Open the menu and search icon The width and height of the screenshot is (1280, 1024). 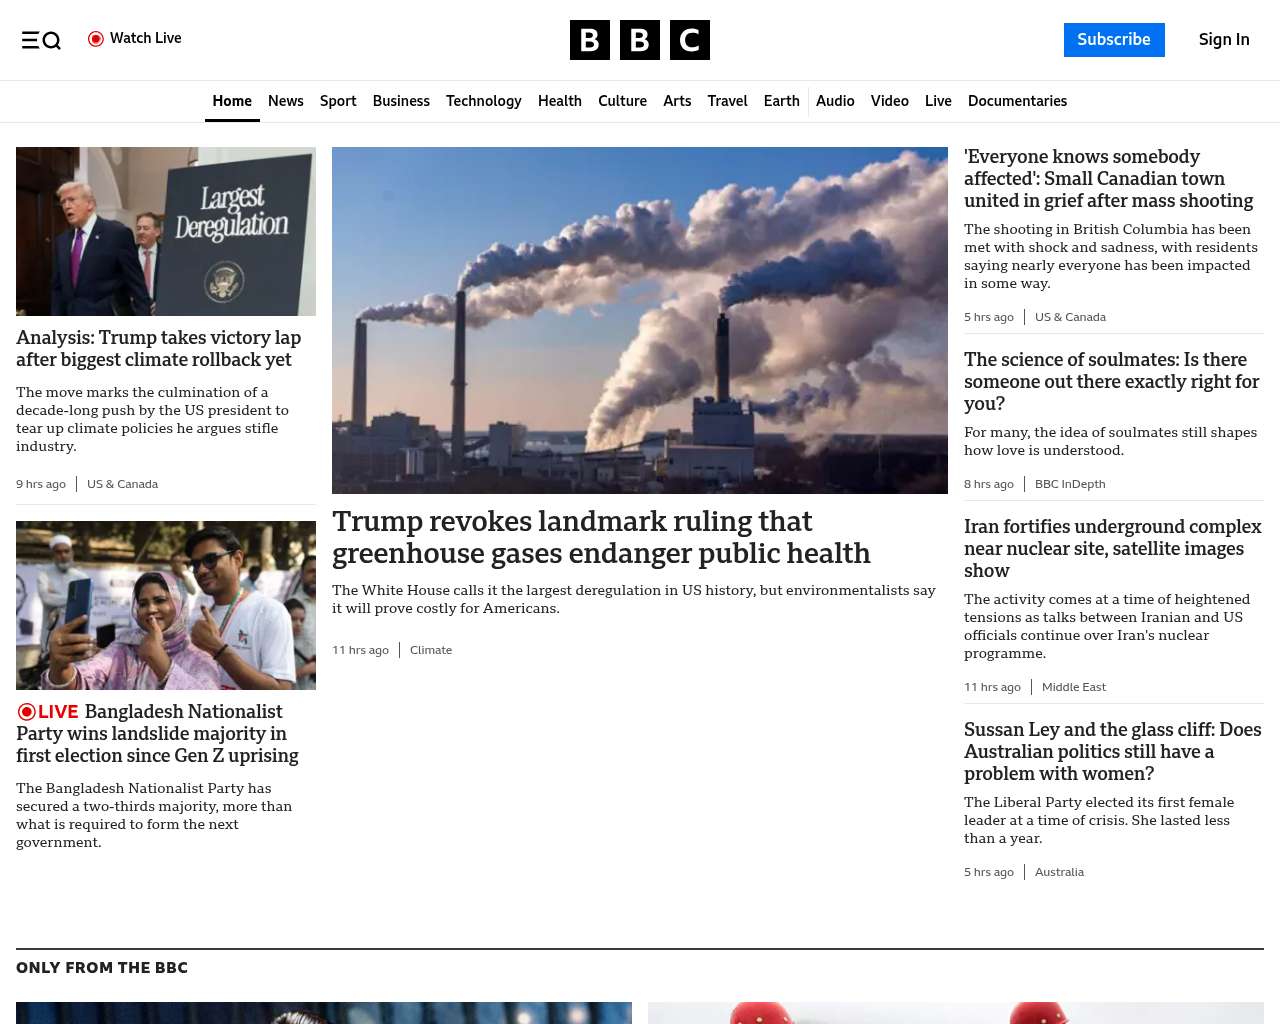(x=41, y=40)
